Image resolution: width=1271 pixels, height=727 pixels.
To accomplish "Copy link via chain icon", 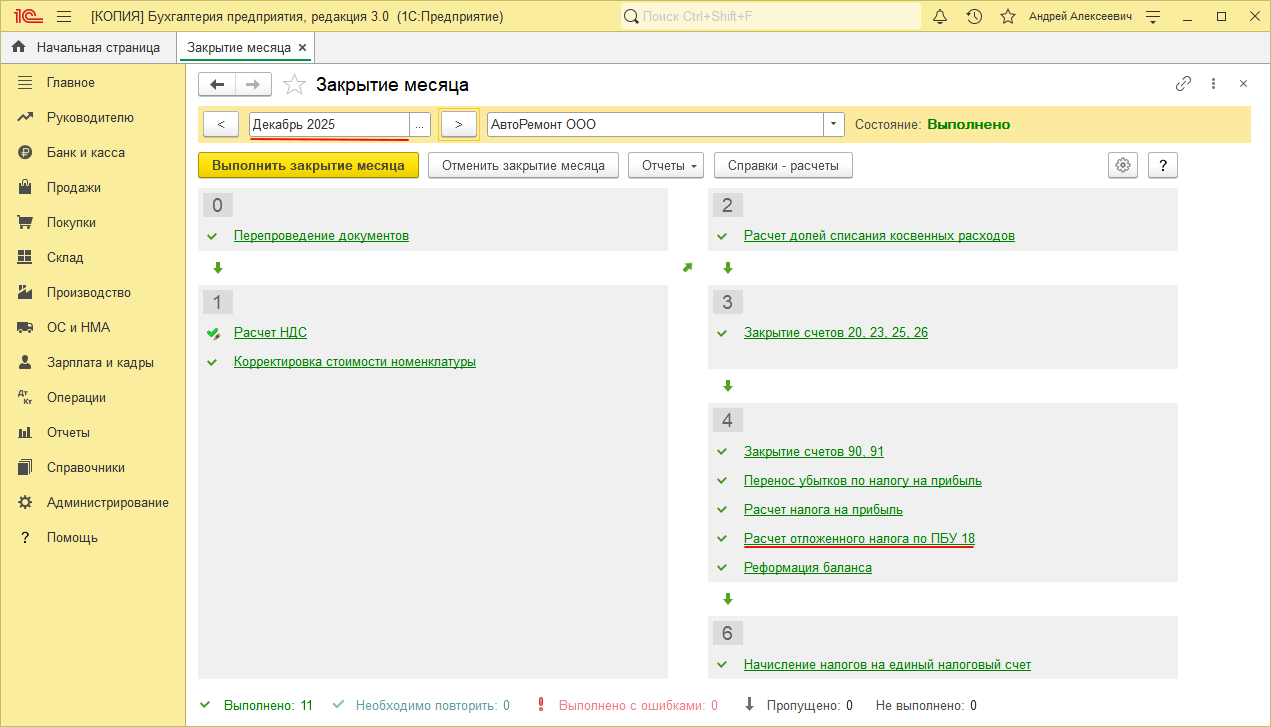I will pos(1183,84).
